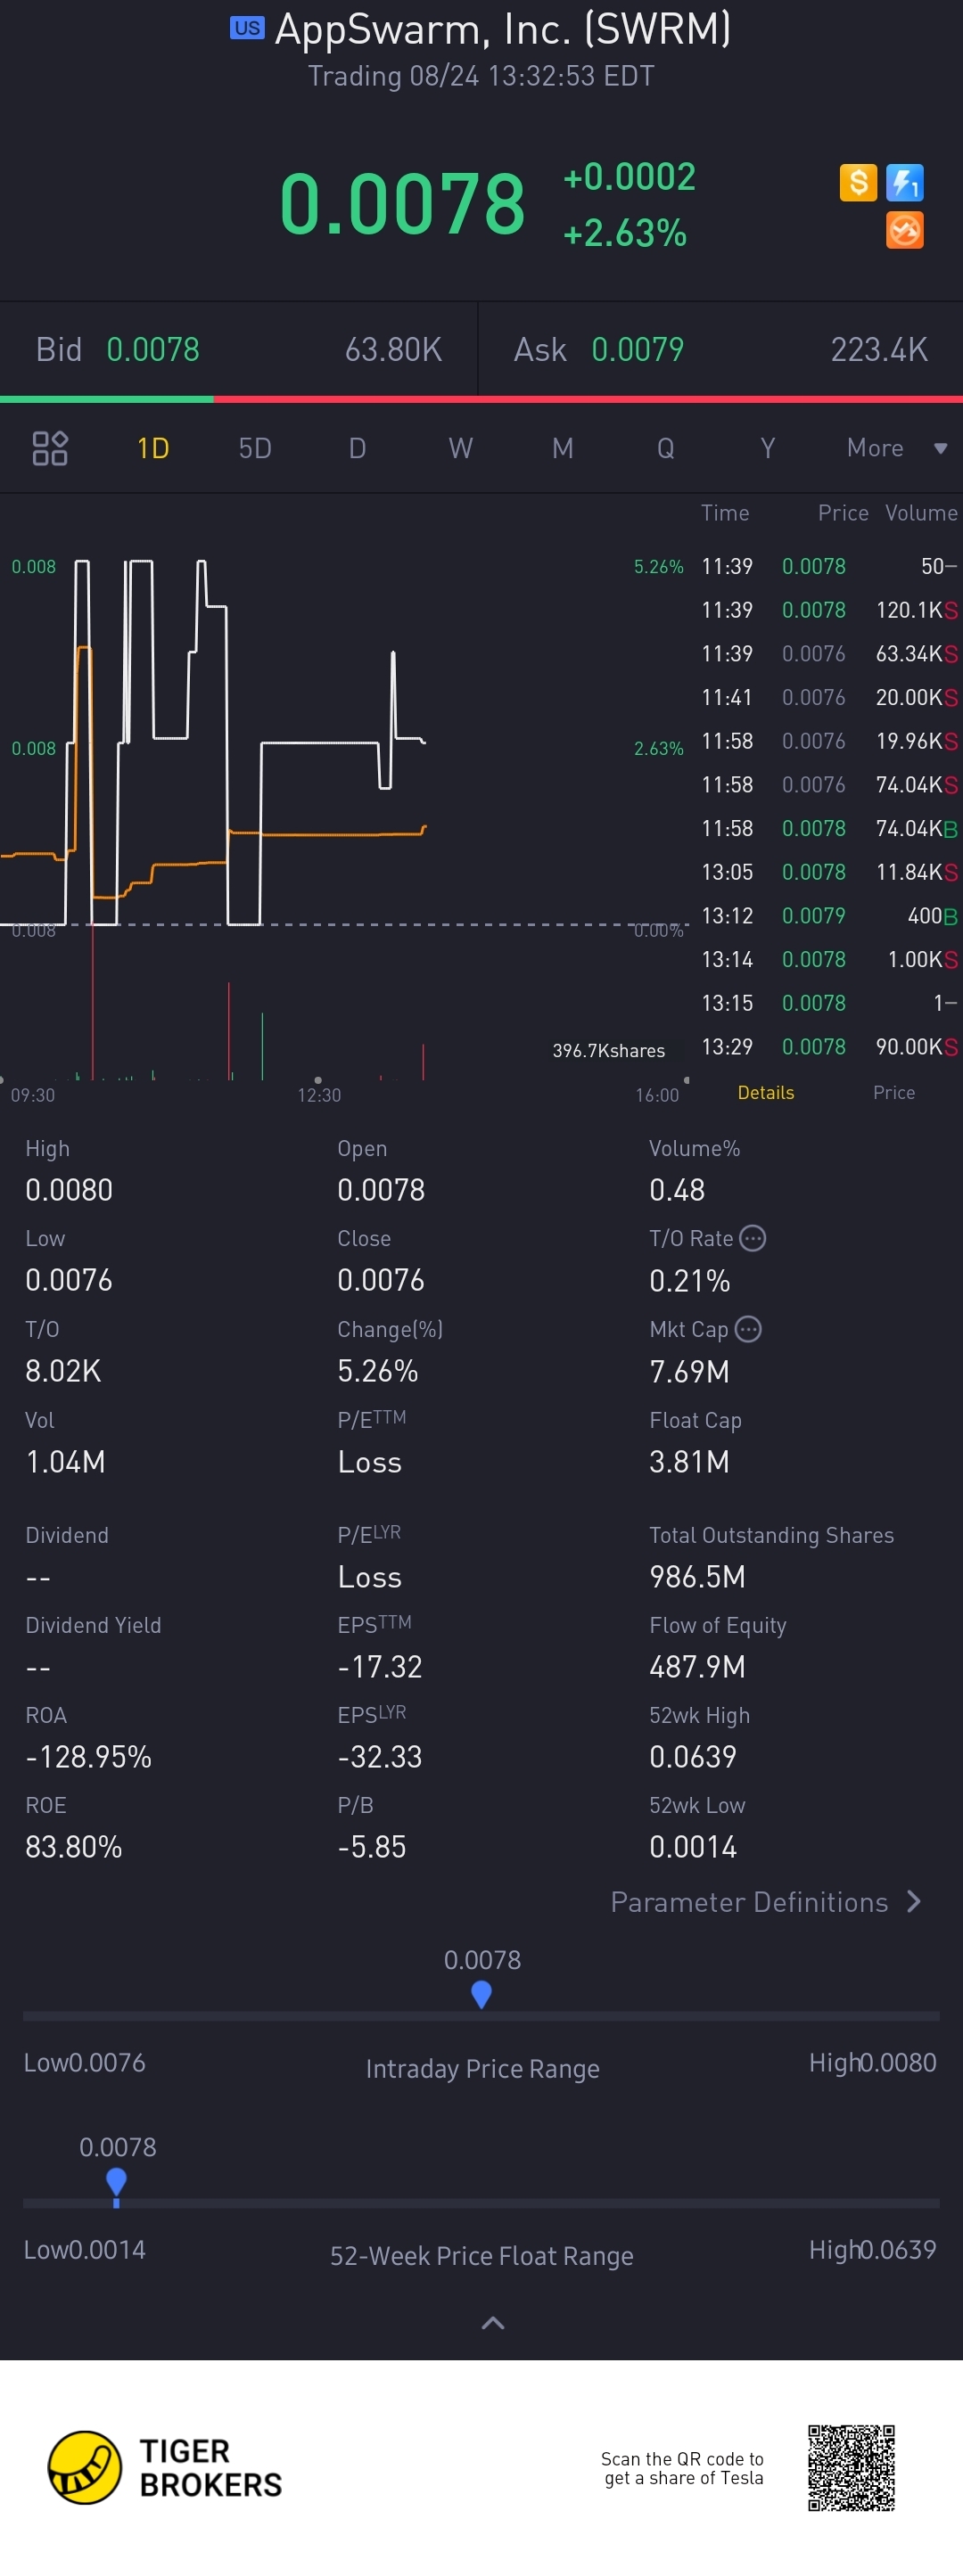
Task: Tap the Bid price 0.0078
Action: point(153,349)
